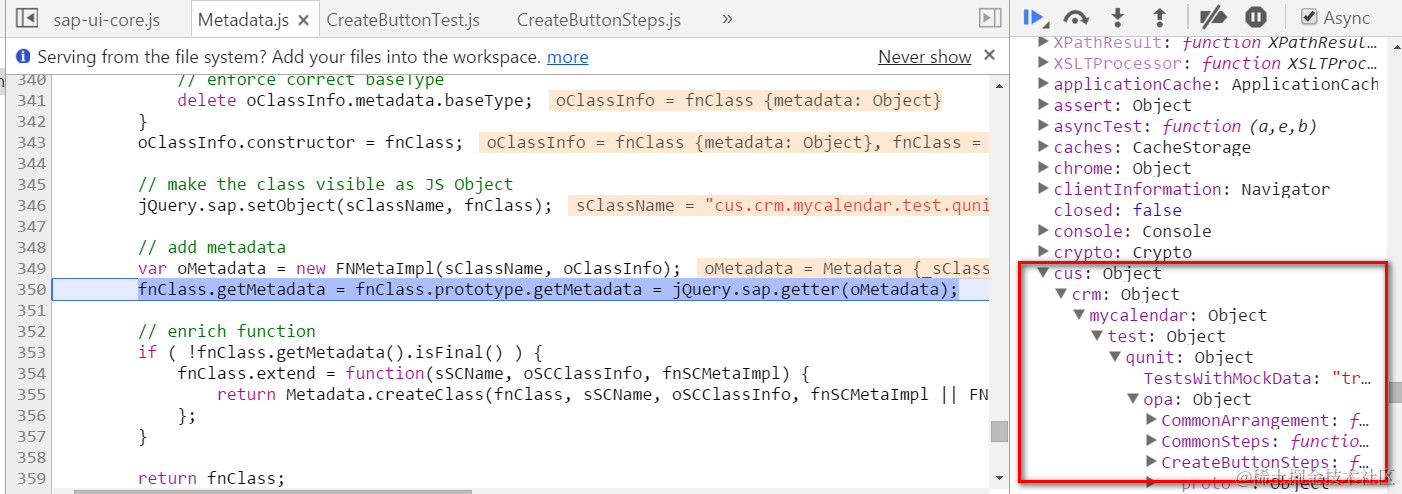Open the CreateButtonSteps.js tab
This screenshot has height=494, width=1402.
click(599, 19)
